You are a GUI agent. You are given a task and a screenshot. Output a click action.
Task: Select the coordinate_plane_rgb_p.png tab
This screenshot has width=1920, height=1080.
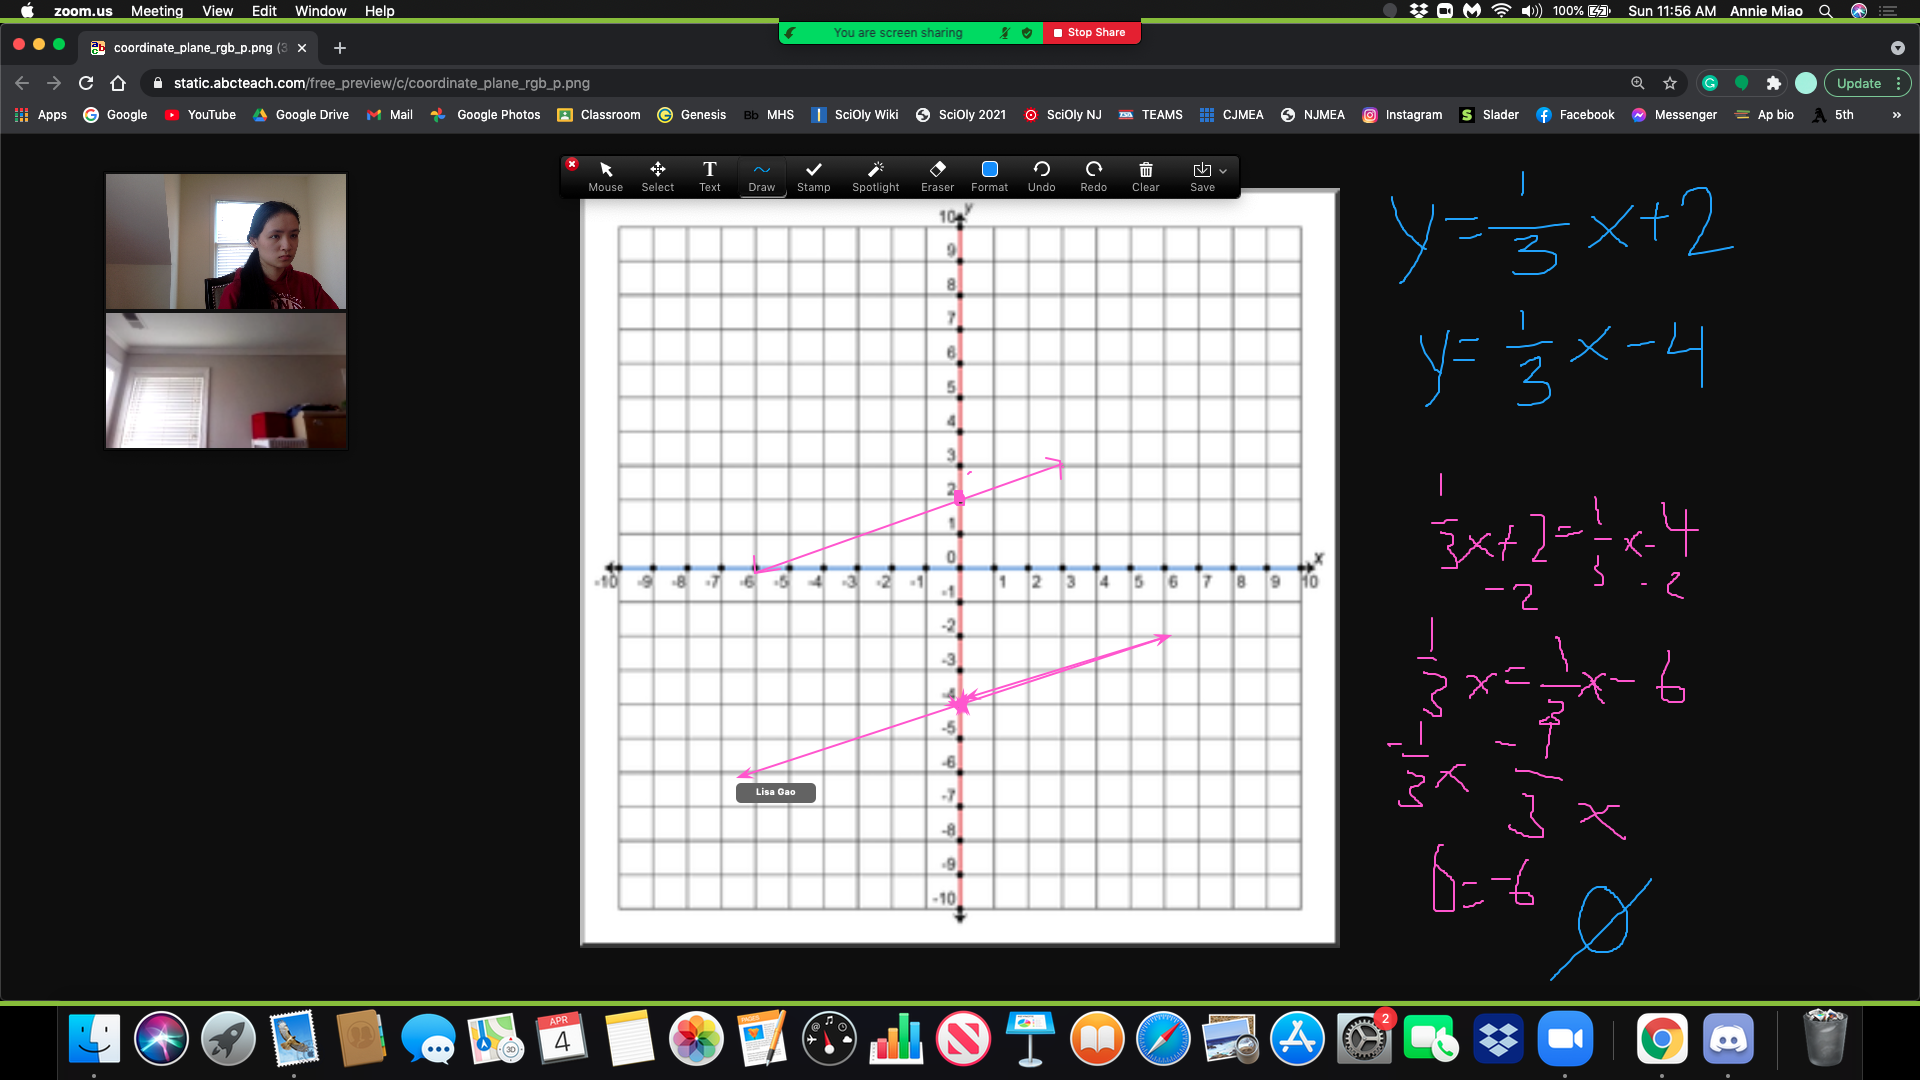(198, 48)
